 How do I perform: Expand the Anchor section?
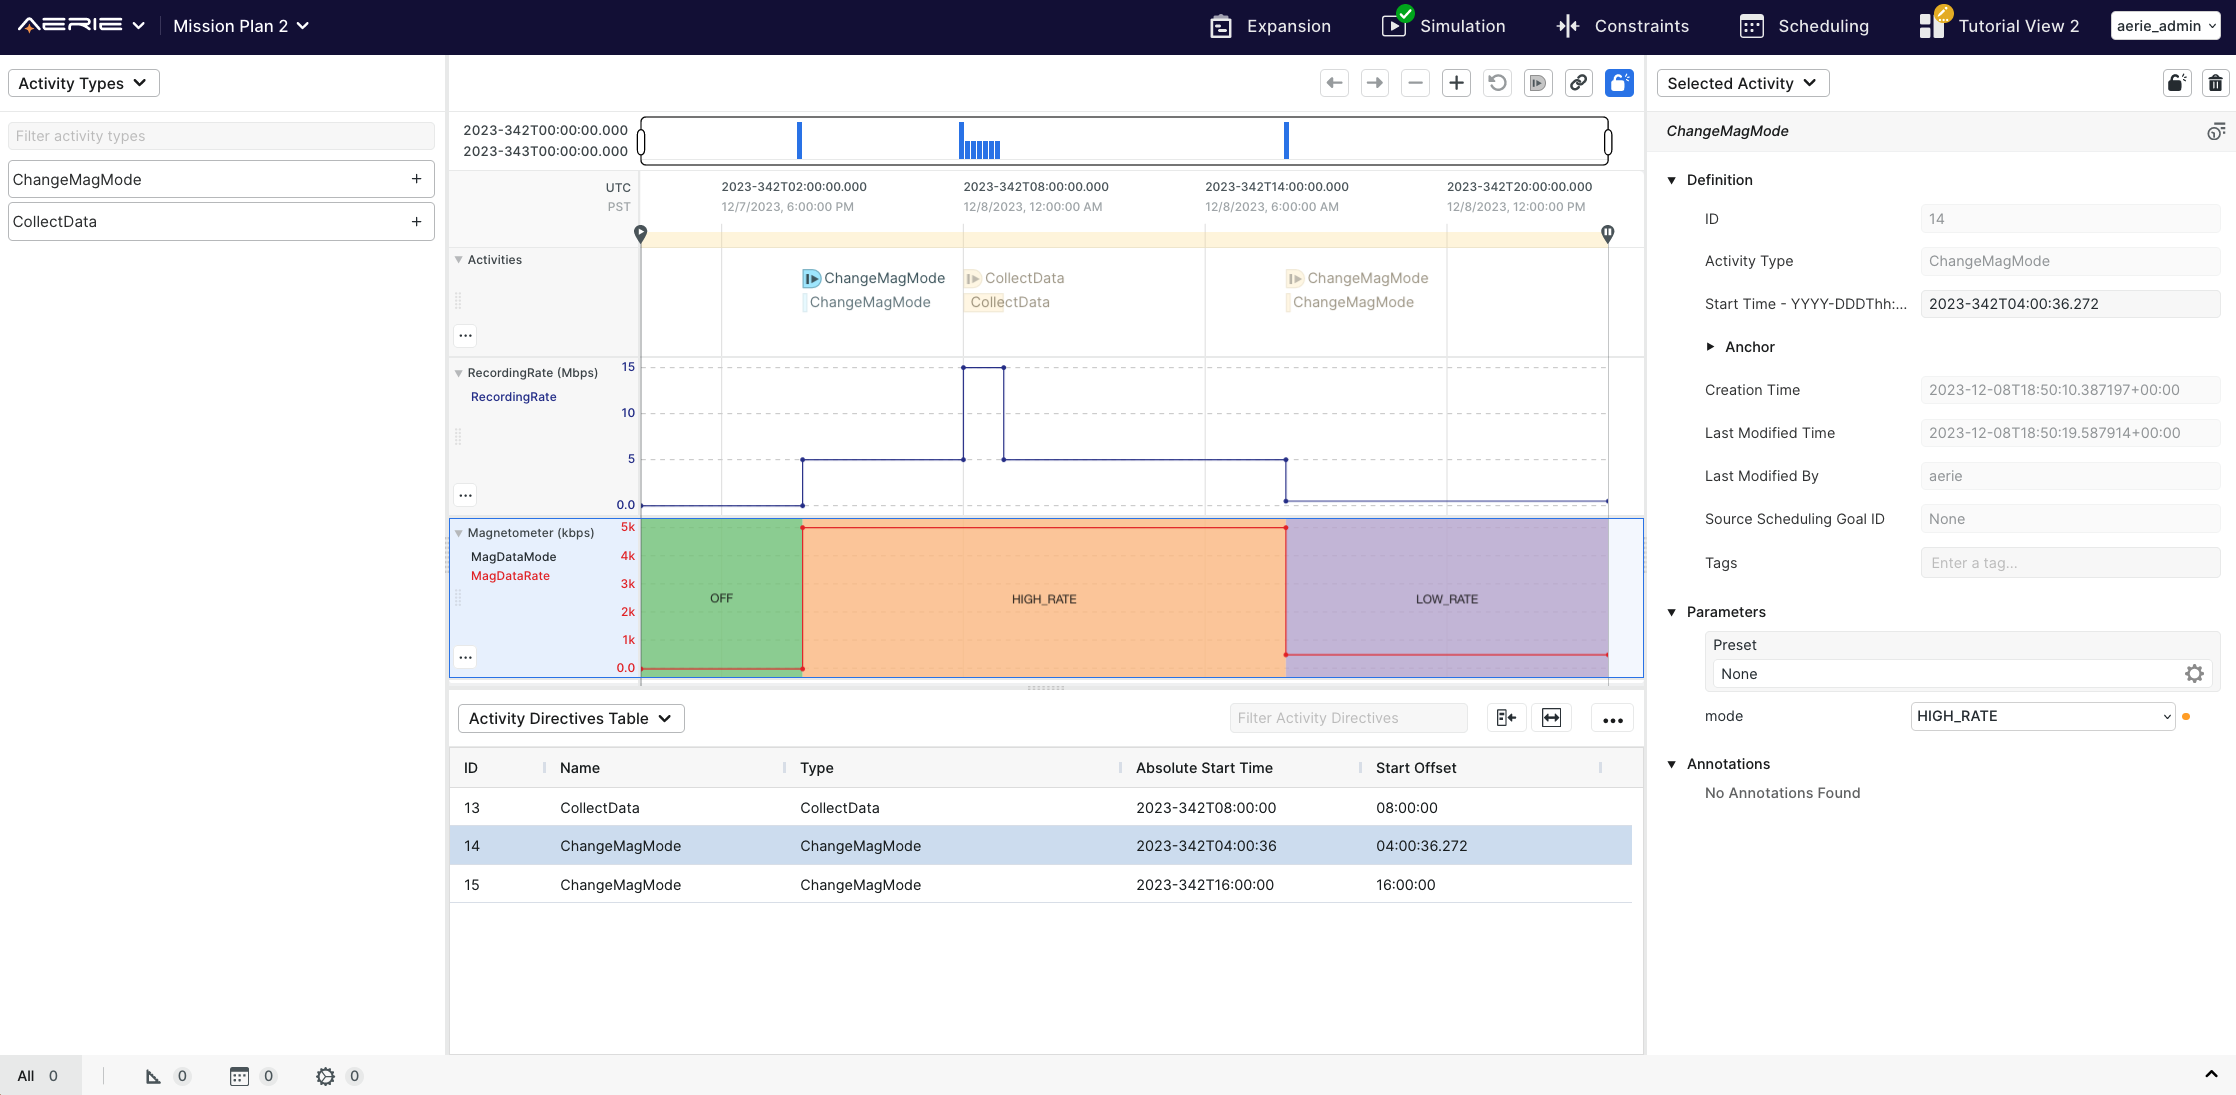pyautogui.click(x=1710, y=347)
